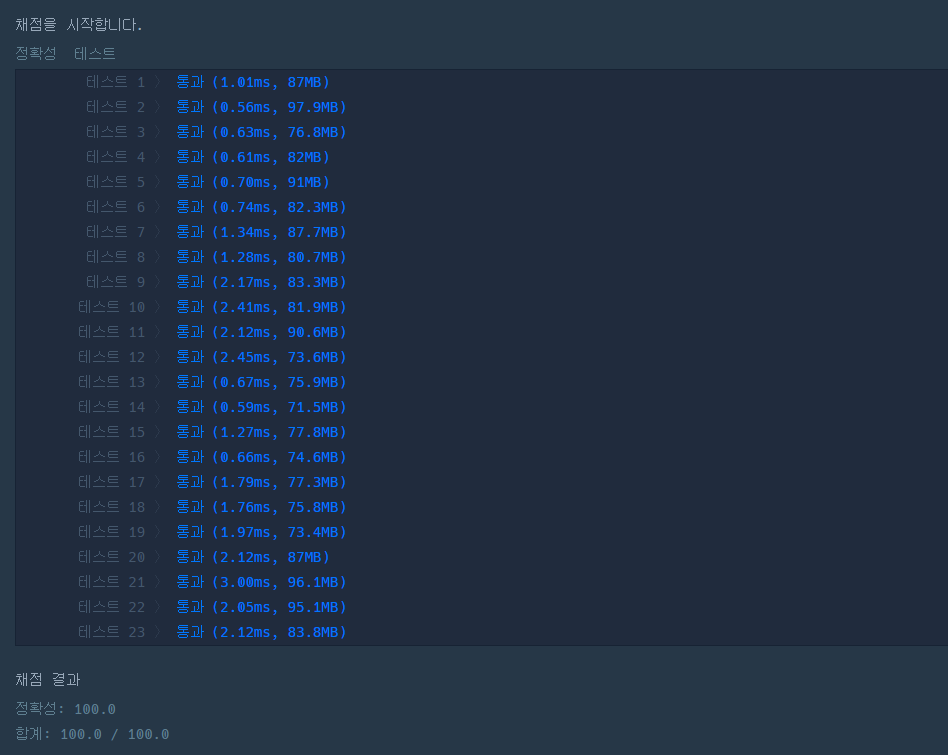Click the '테스트 19' row label
The height and width of the screenshot is (755, 948).
coord(112,532)
